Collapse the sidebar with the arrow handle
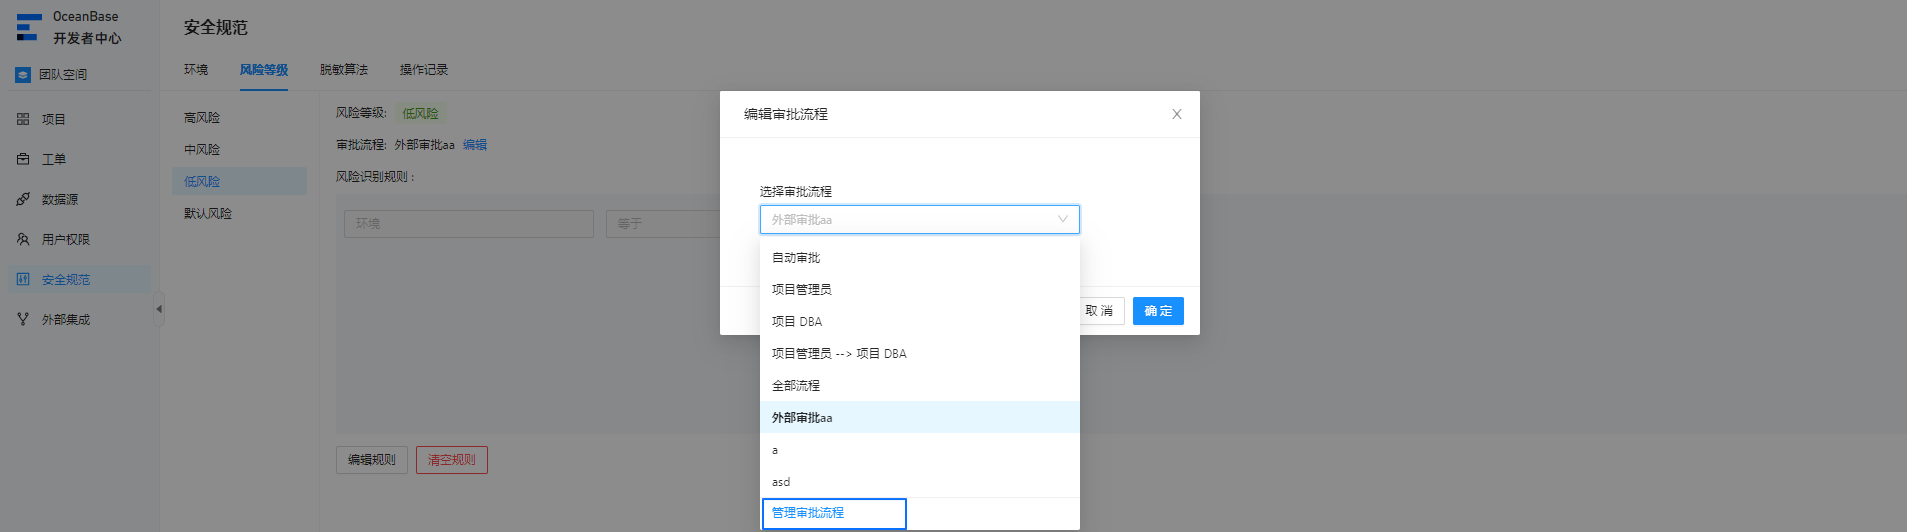Image resolution: width=1907 pixels, height=532 pixels. click(159, 309)
